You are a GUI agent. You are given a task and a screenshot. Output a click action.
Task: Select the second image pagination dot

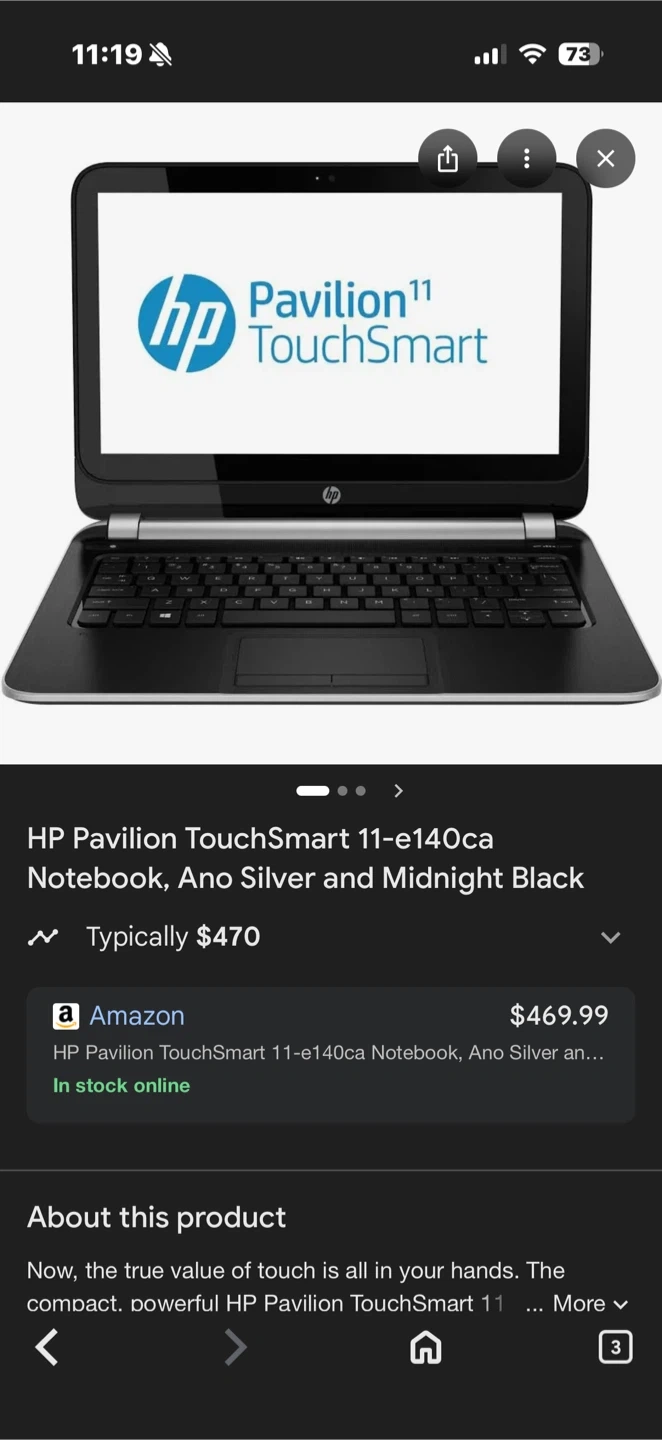click(343, 791)
